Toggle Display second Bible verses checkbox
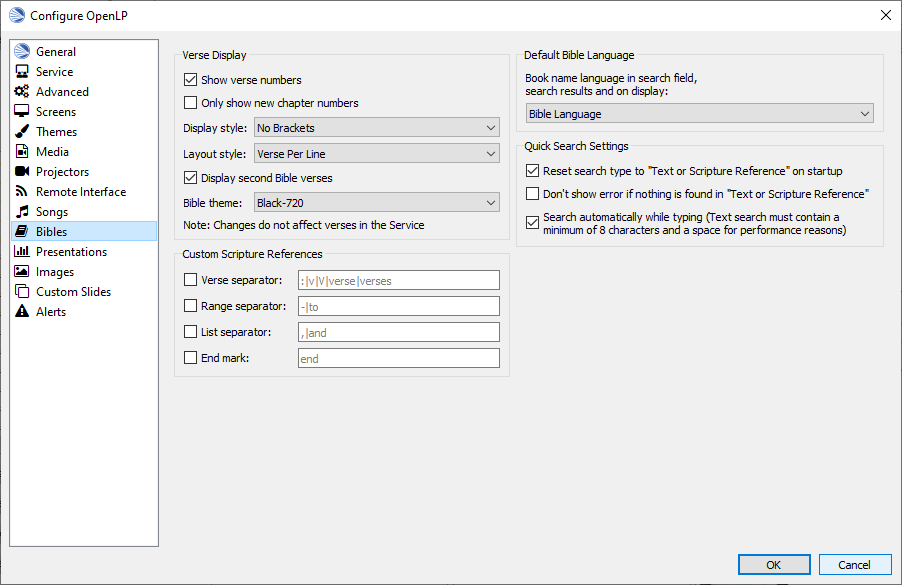This screenshot has width=902, height=585. point(190,178)
